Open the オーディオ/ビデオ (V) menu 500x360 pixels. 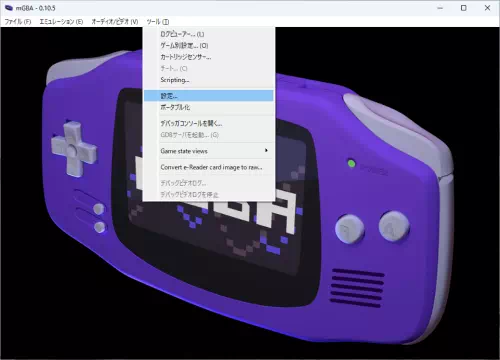click(115, 22)
